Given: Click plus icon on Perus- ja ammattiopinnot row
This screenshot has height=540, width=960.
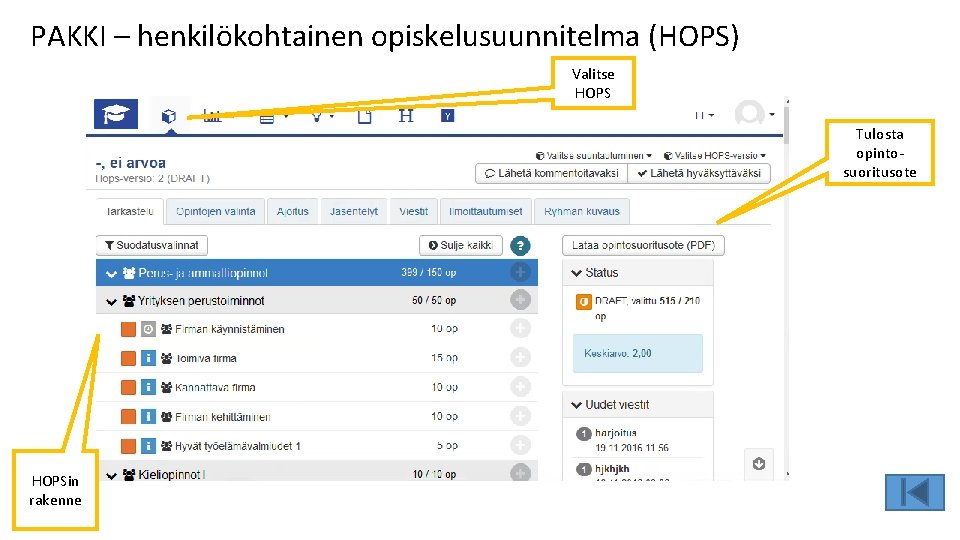Looking at the screenshot, I should tap(520, 272).
